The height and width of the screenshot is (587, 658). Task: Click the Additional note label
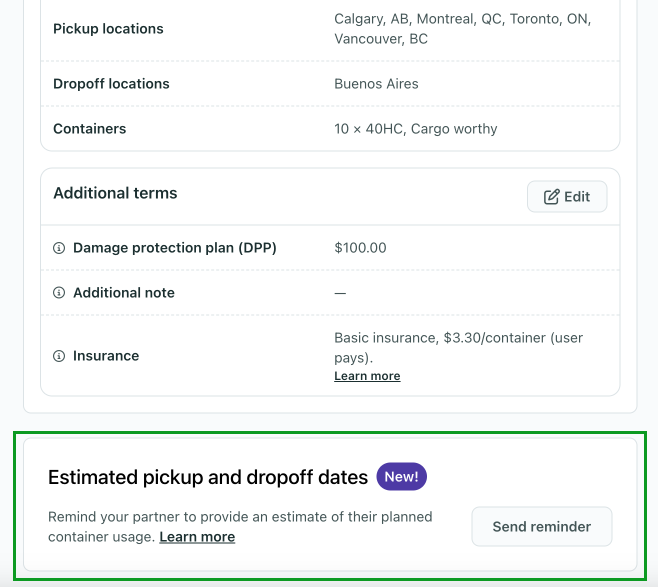(124, 293)
